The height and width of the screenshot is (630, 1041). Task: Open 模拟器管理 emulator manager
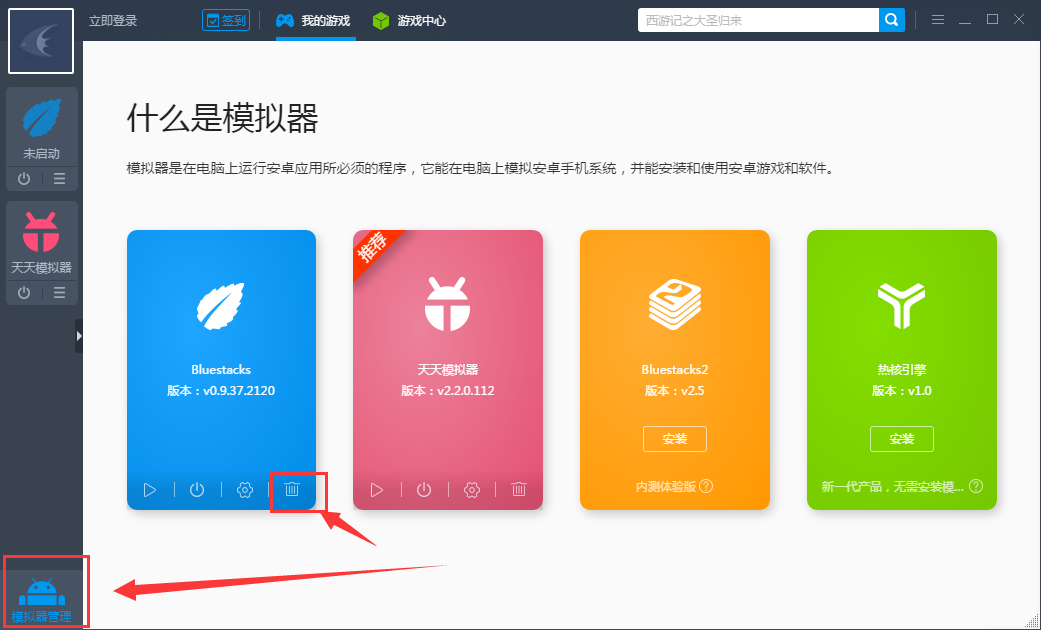coord(41,601)
